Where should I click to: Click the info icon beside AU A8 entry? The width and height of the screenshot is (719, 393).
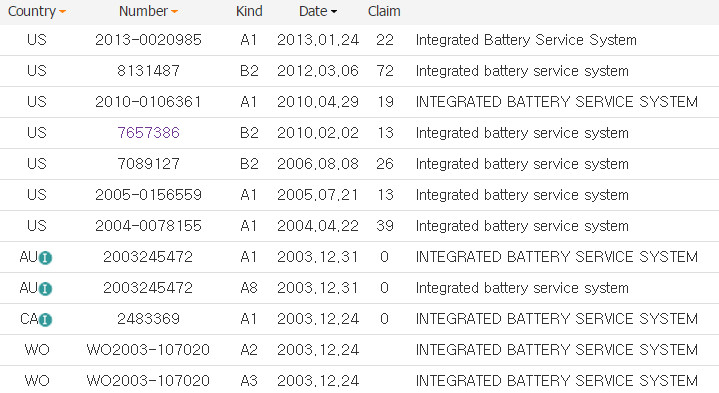(x=45, y=289)
